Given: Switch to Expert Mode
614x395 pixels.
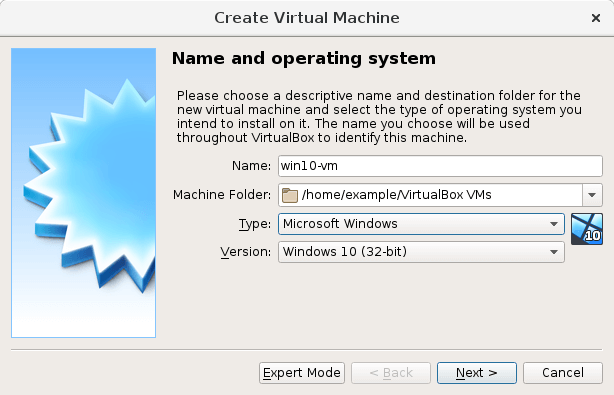Looking at the screenshot, I should (x=302, y=373).
